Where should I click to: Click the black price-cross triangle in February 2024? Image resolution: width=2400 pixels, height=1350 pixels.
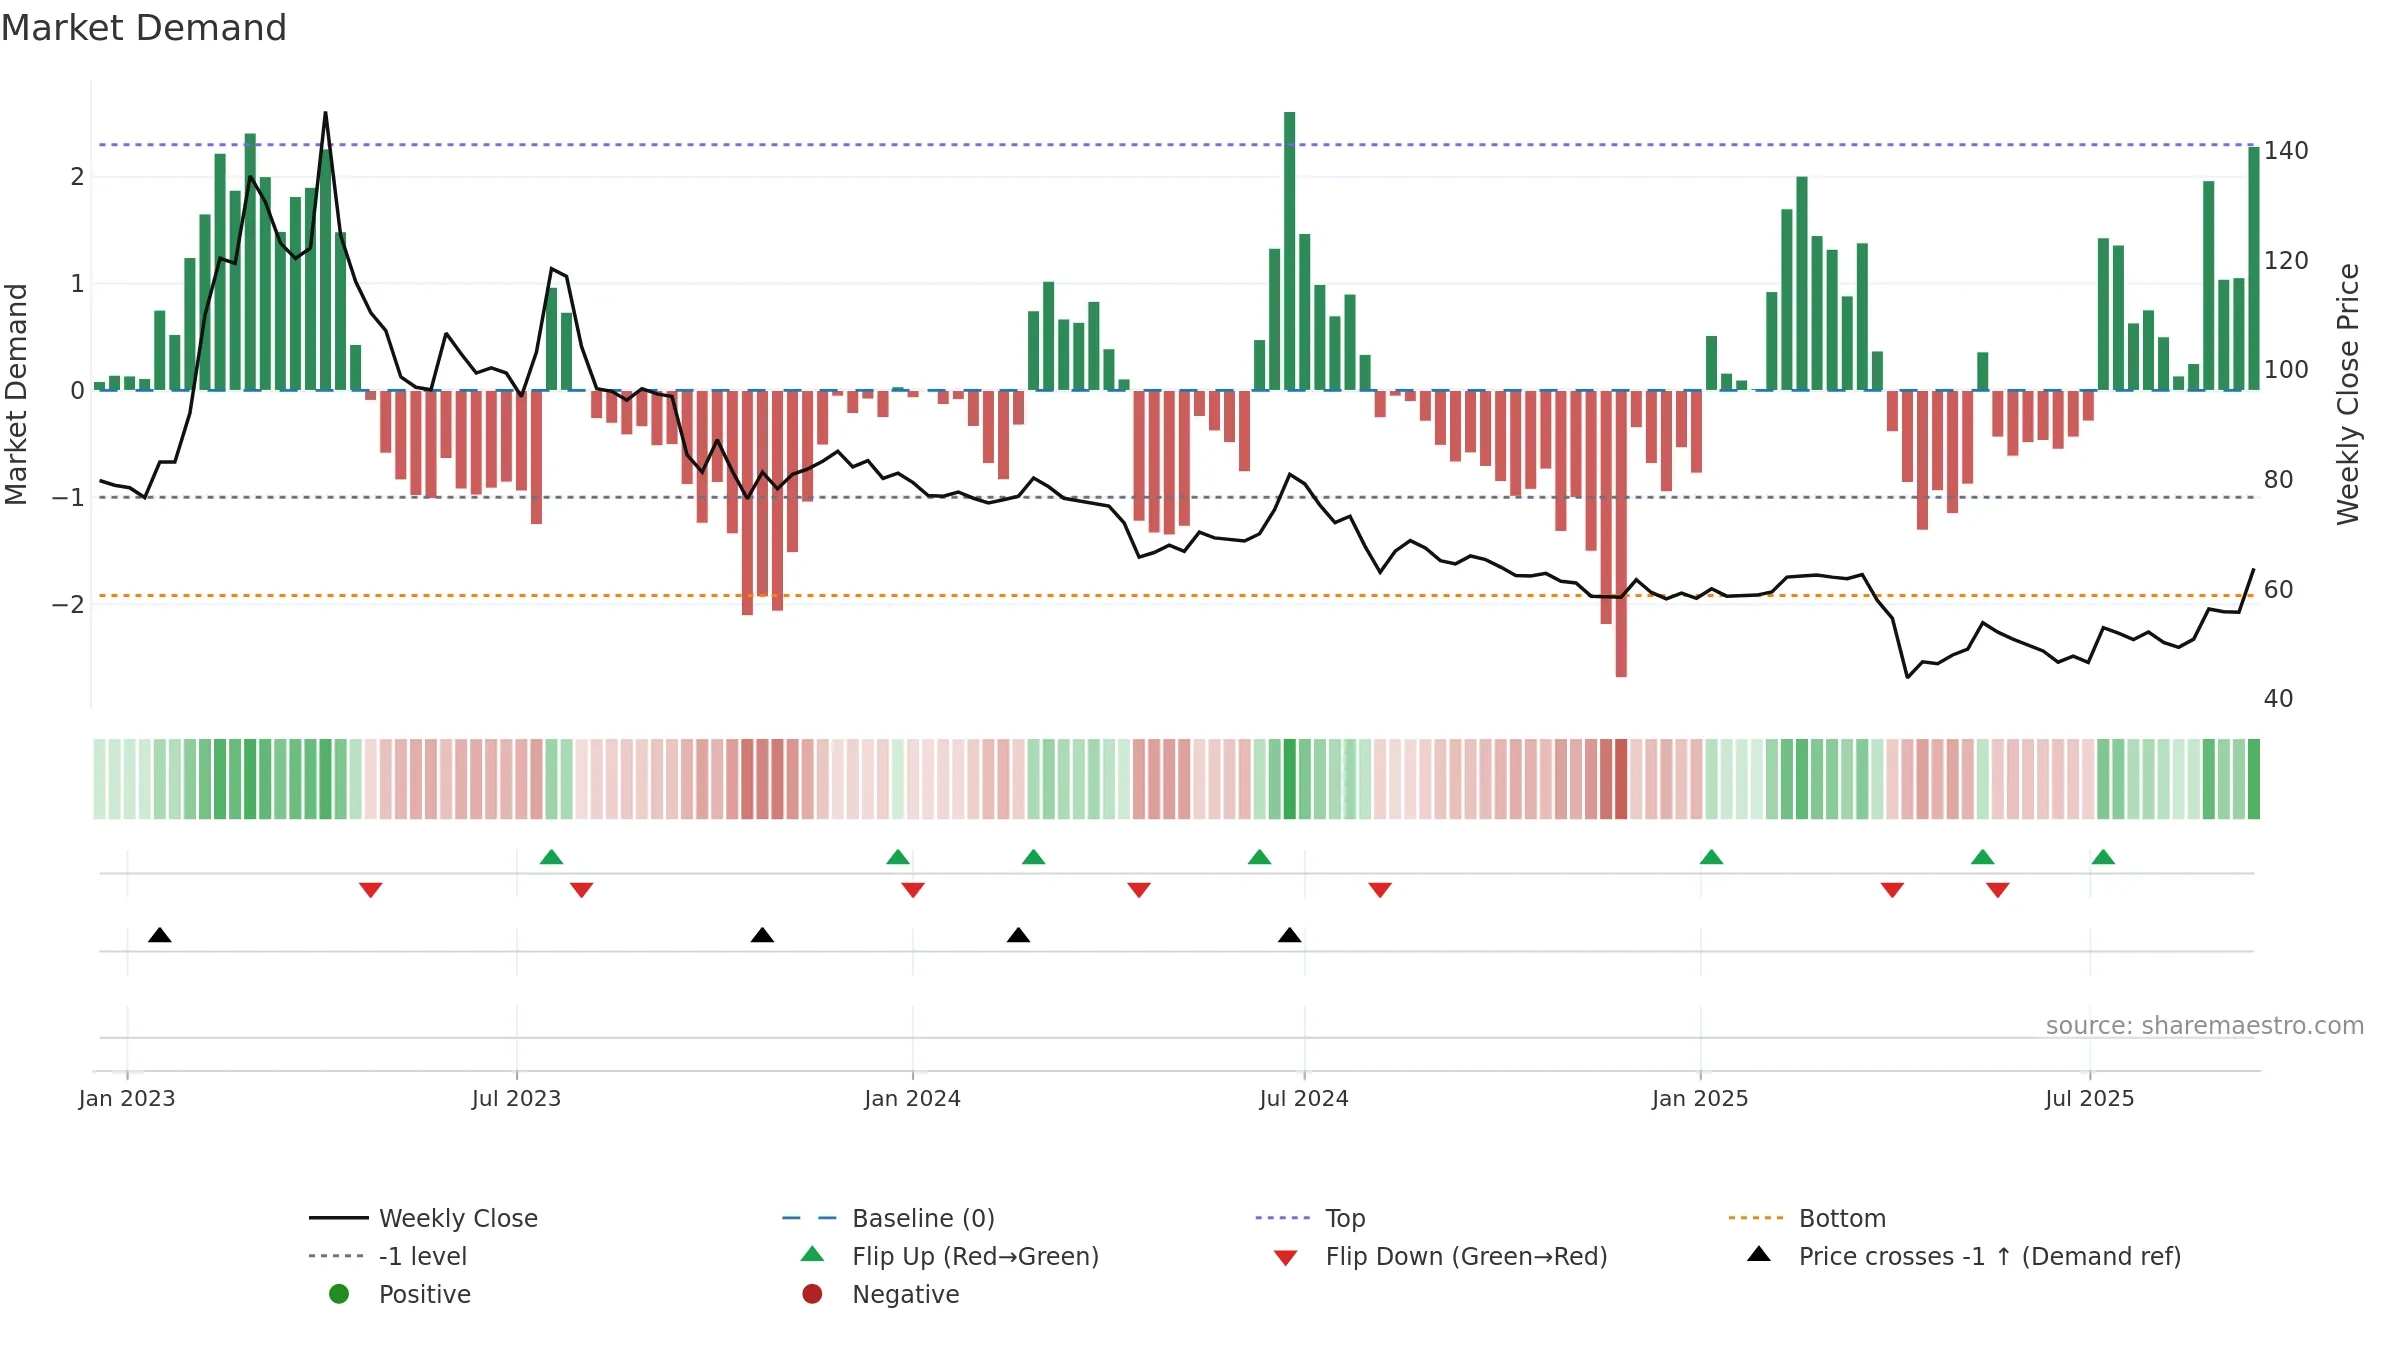coord(1018,935)
